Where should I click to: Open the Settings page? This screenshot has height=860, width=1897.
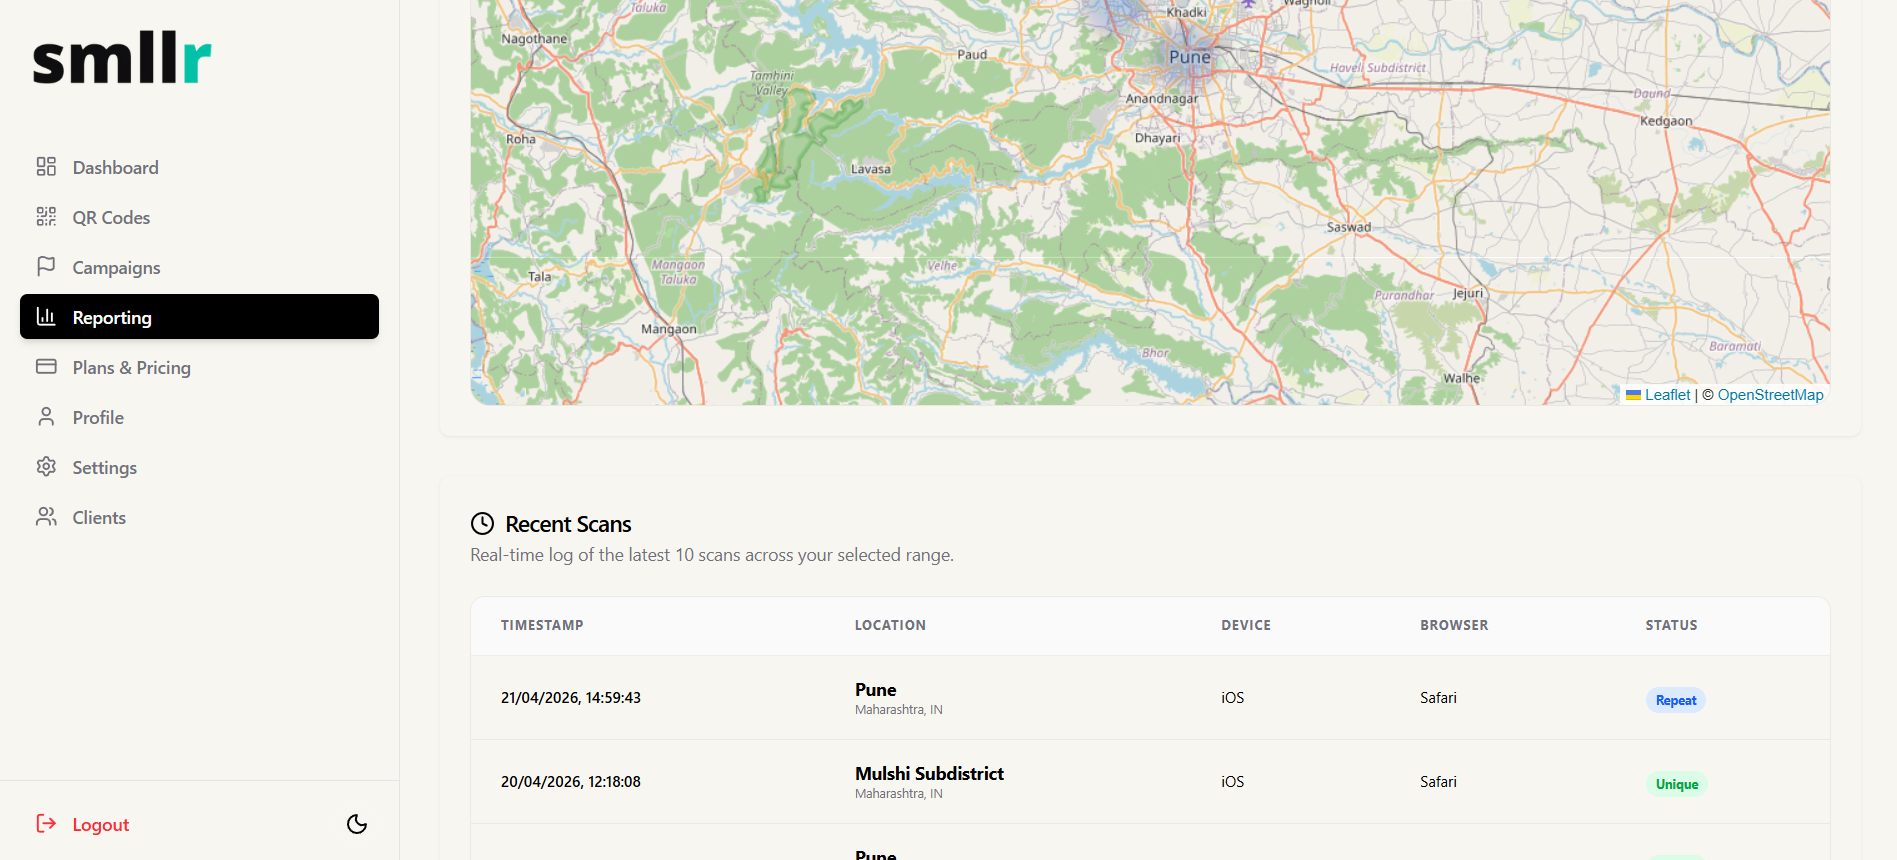(199, 467)
